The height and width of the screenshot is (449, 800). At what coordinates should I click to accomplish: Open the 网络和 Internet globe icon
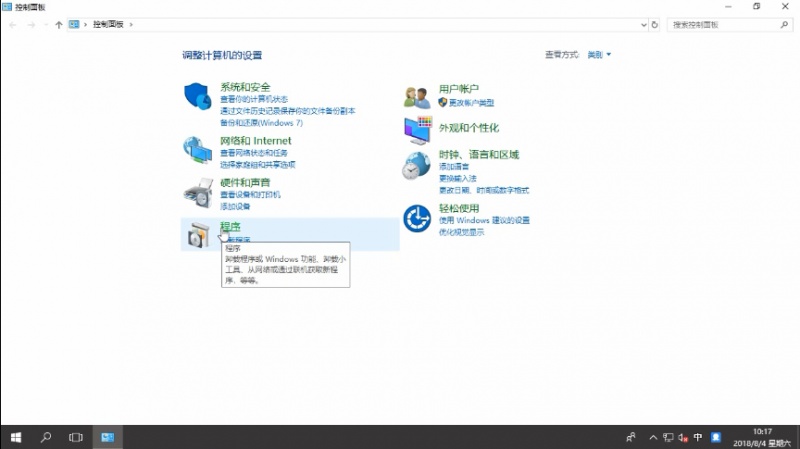(x=197, y=150)
